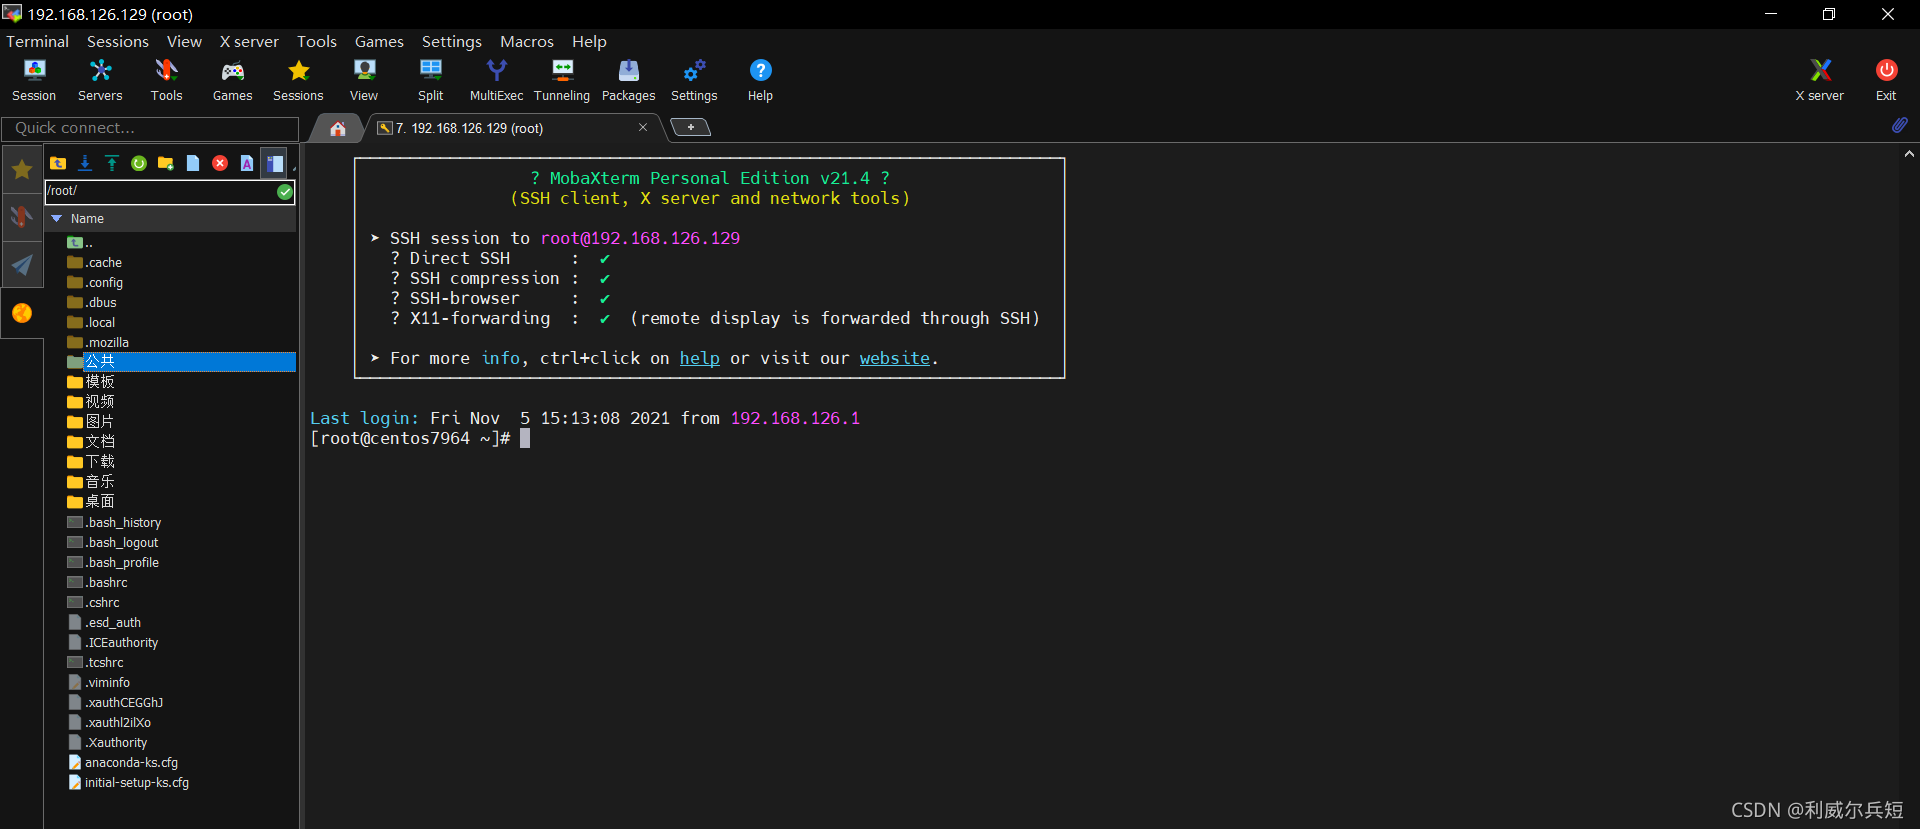1920x829 pixels.
Task: Click the 'website' link in the banner
Action: 895,358
